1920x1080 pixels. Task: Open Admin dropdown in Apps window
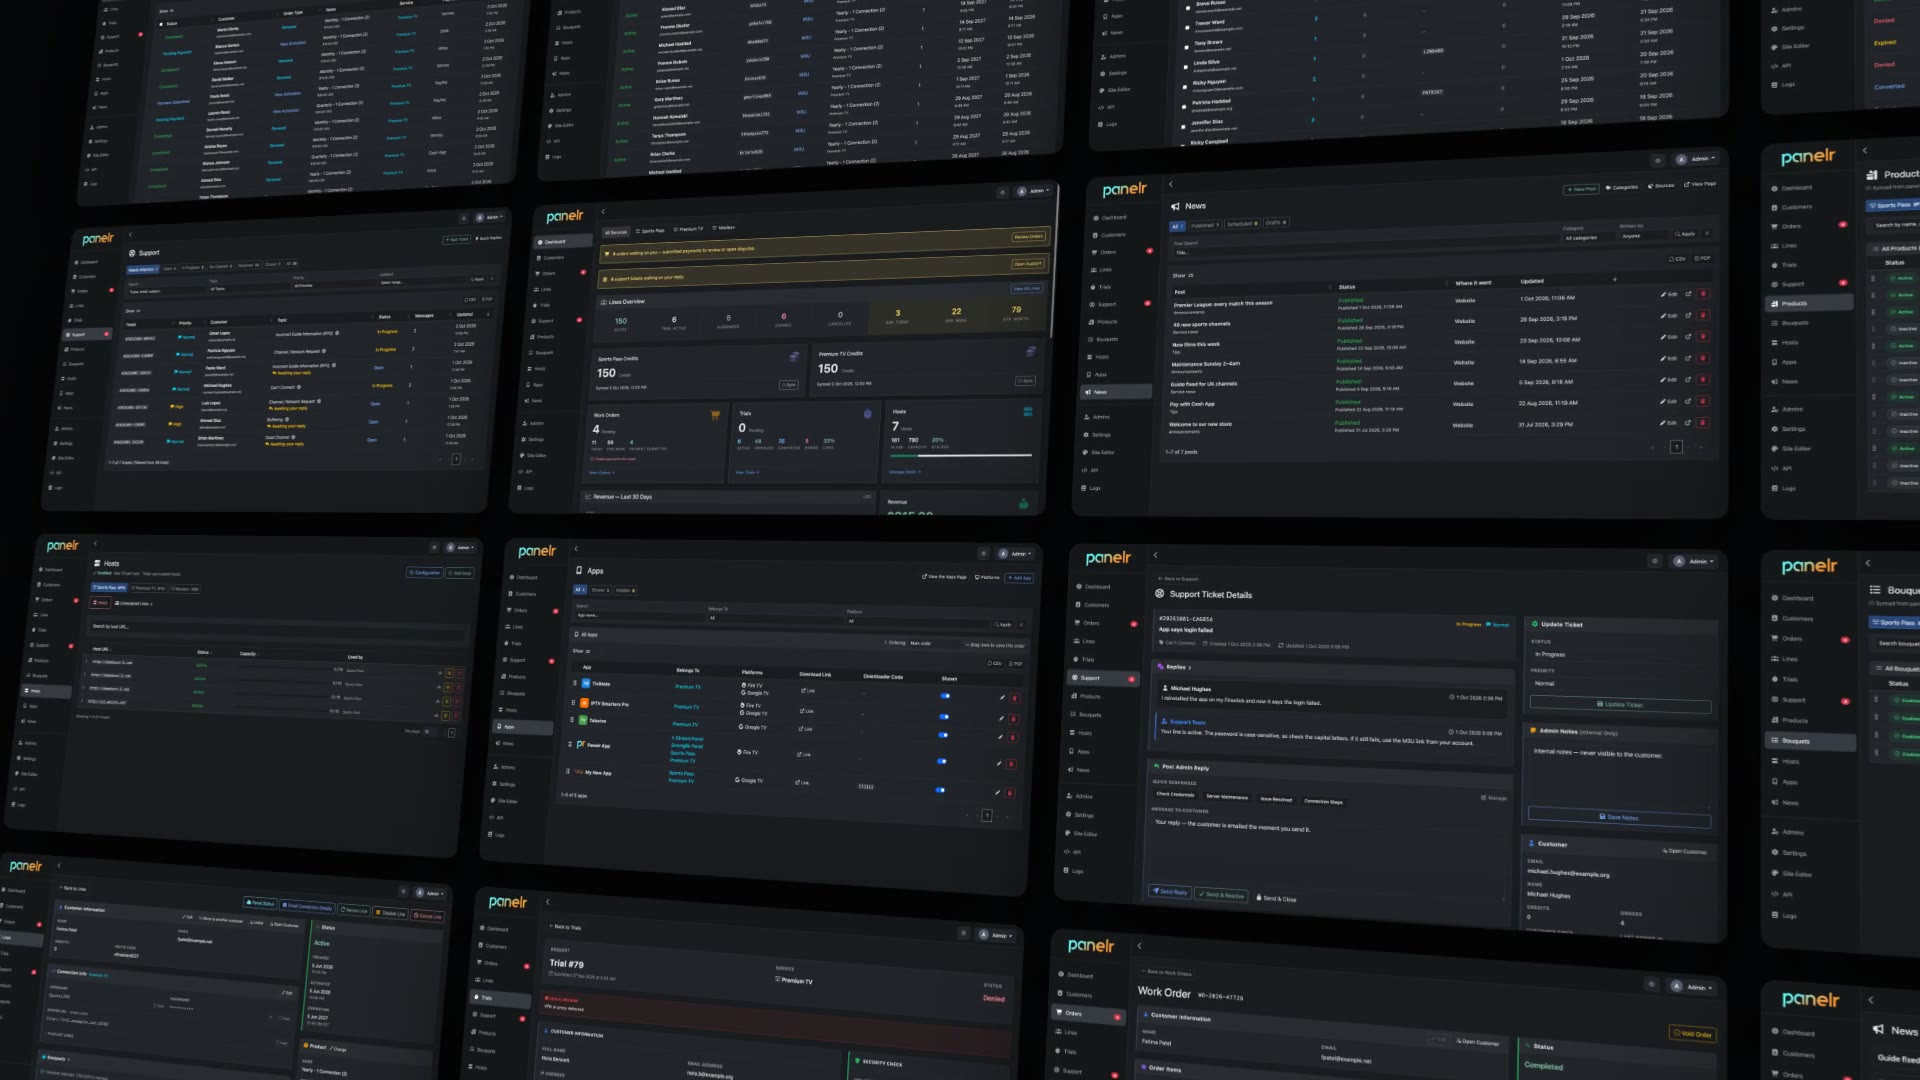coord(1016,553)
